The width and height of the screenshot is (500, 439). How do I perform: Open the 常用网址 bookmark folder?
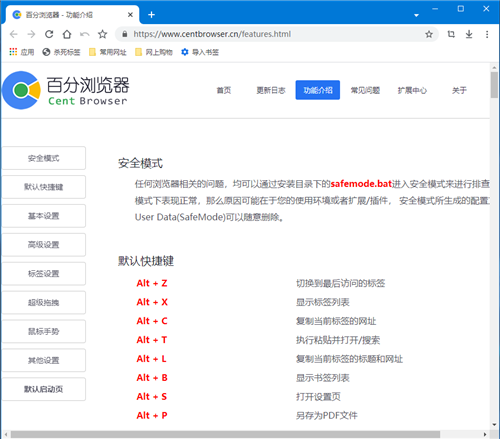108,52
